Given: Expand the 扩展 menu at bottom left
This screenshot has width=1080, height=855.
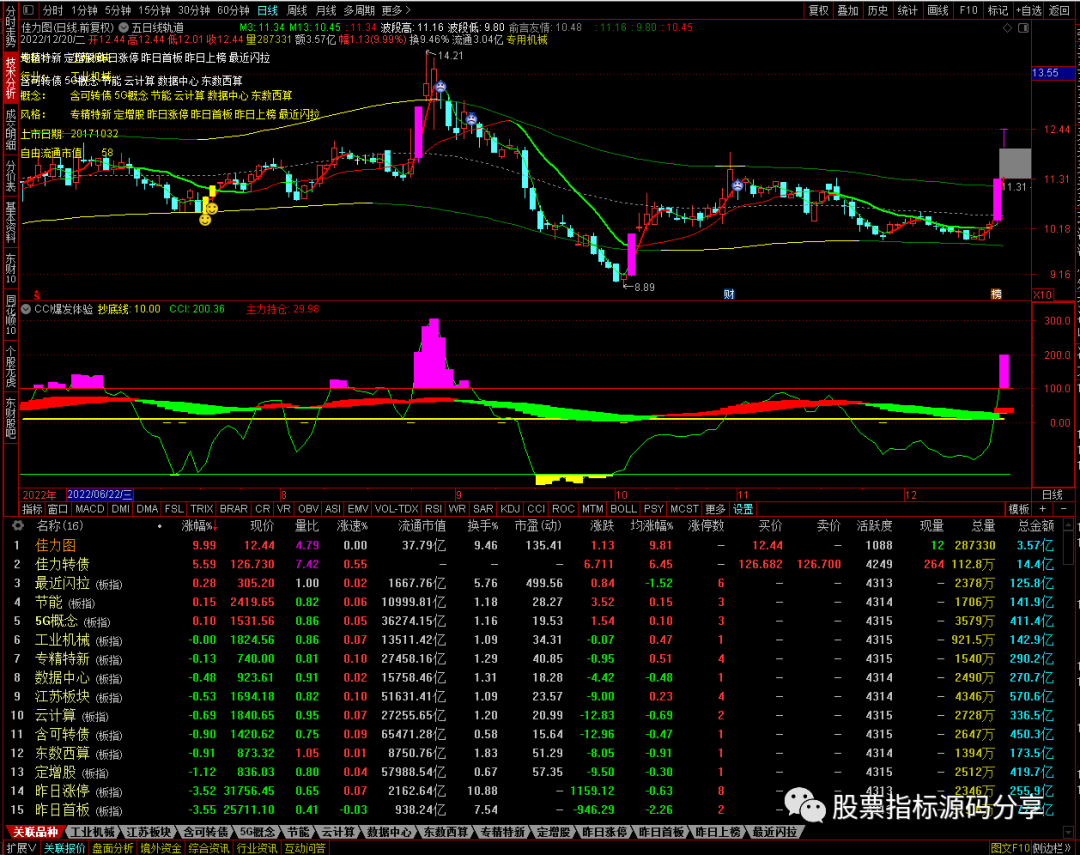Looking at the screenshot, I should tap(21, 848).
